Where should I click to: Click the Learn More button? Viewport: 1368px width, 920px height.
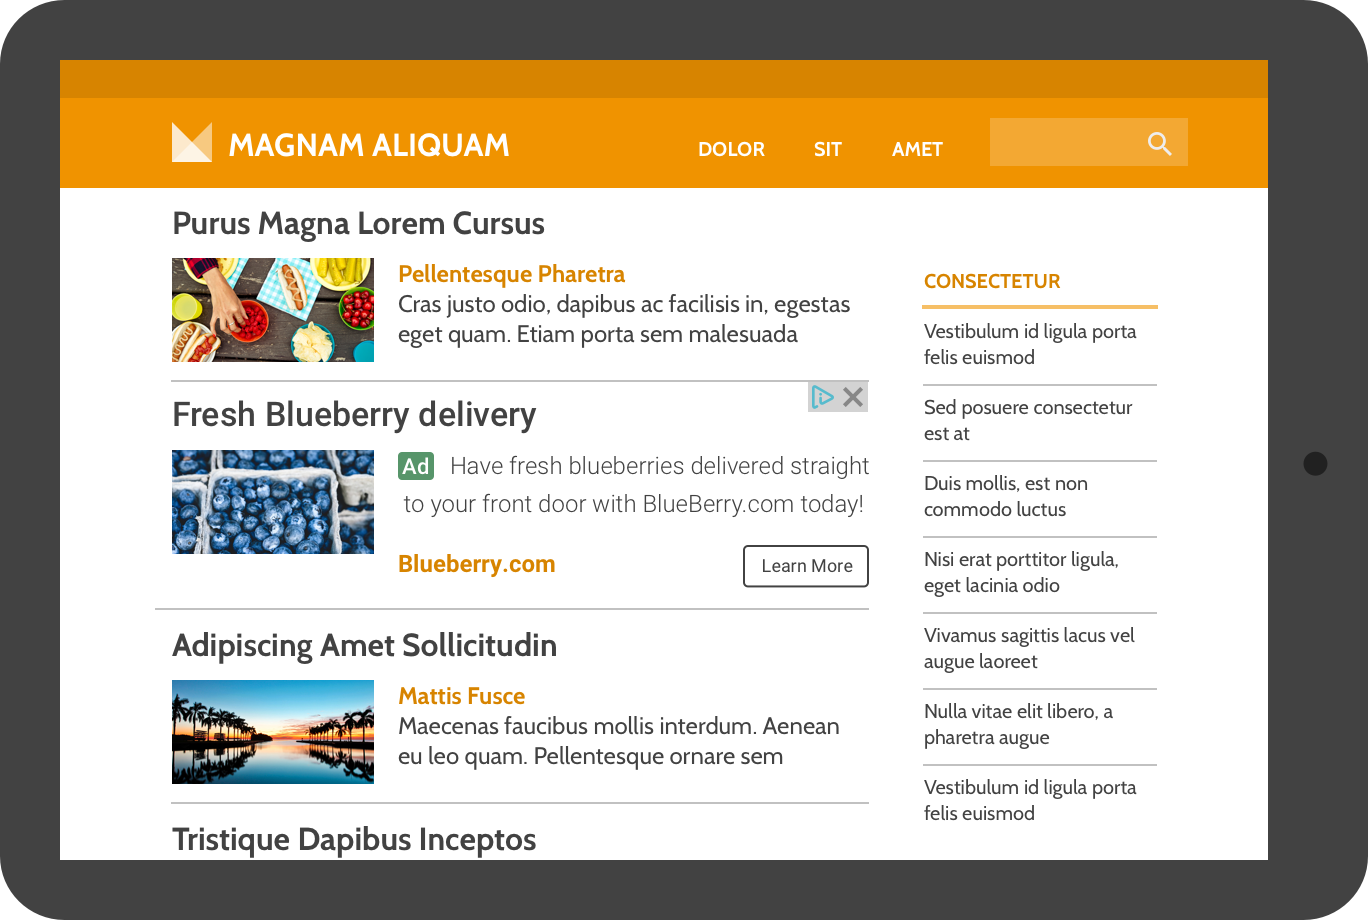(806, 566)
